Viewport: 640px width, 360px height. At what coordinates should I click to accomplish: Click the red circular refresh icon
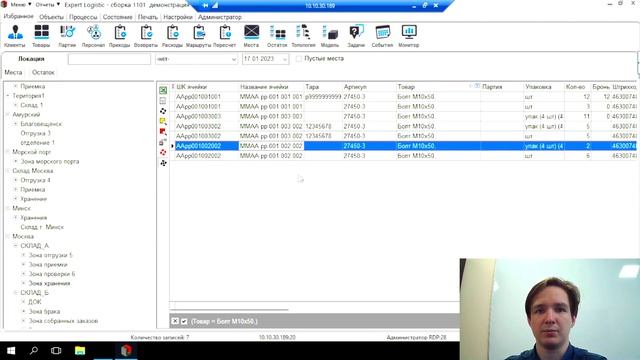(163, 152)
